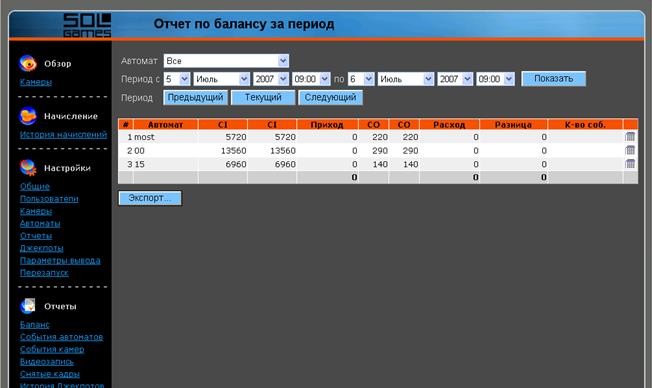Click the first 13560 CI value
The width and height of the screenshot is (652, 388).
tap(233, 151)
